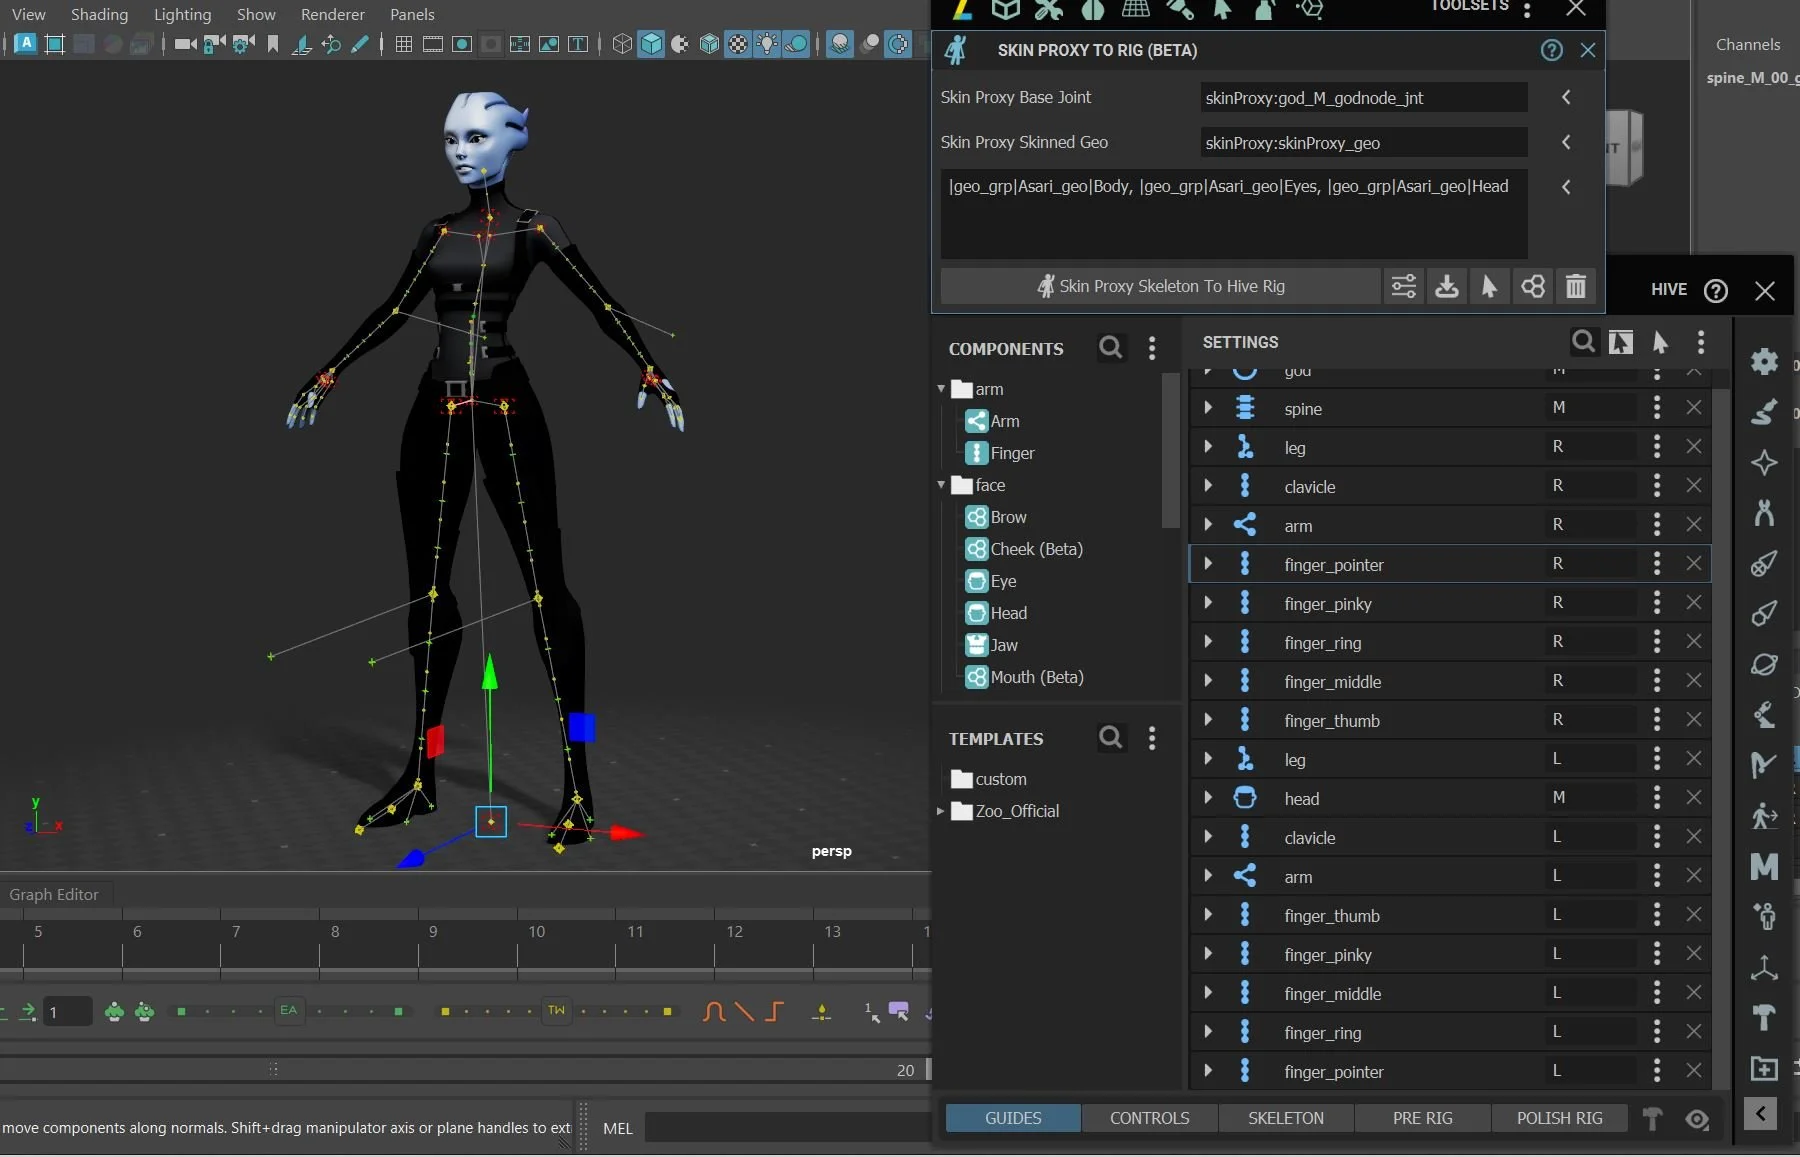Image resolution: width=1800 pixels, height=1157 pixels.
Task: Click the Ease slider EA handle
Action: [288, 1010]
